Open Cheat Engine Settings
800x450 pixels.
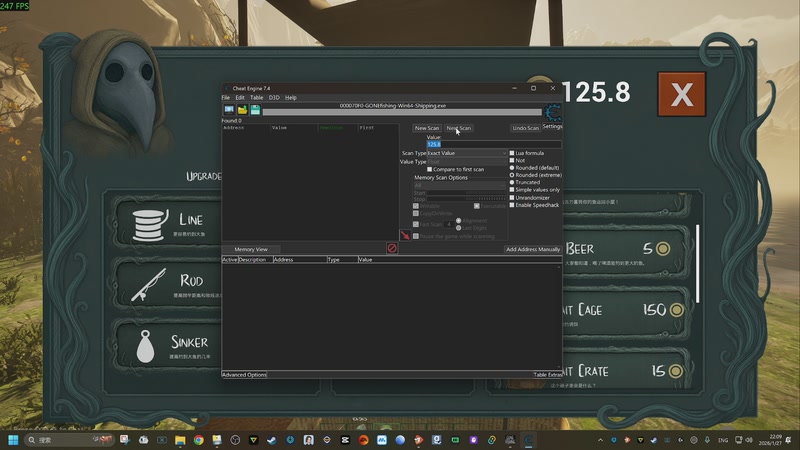point(552,126)
